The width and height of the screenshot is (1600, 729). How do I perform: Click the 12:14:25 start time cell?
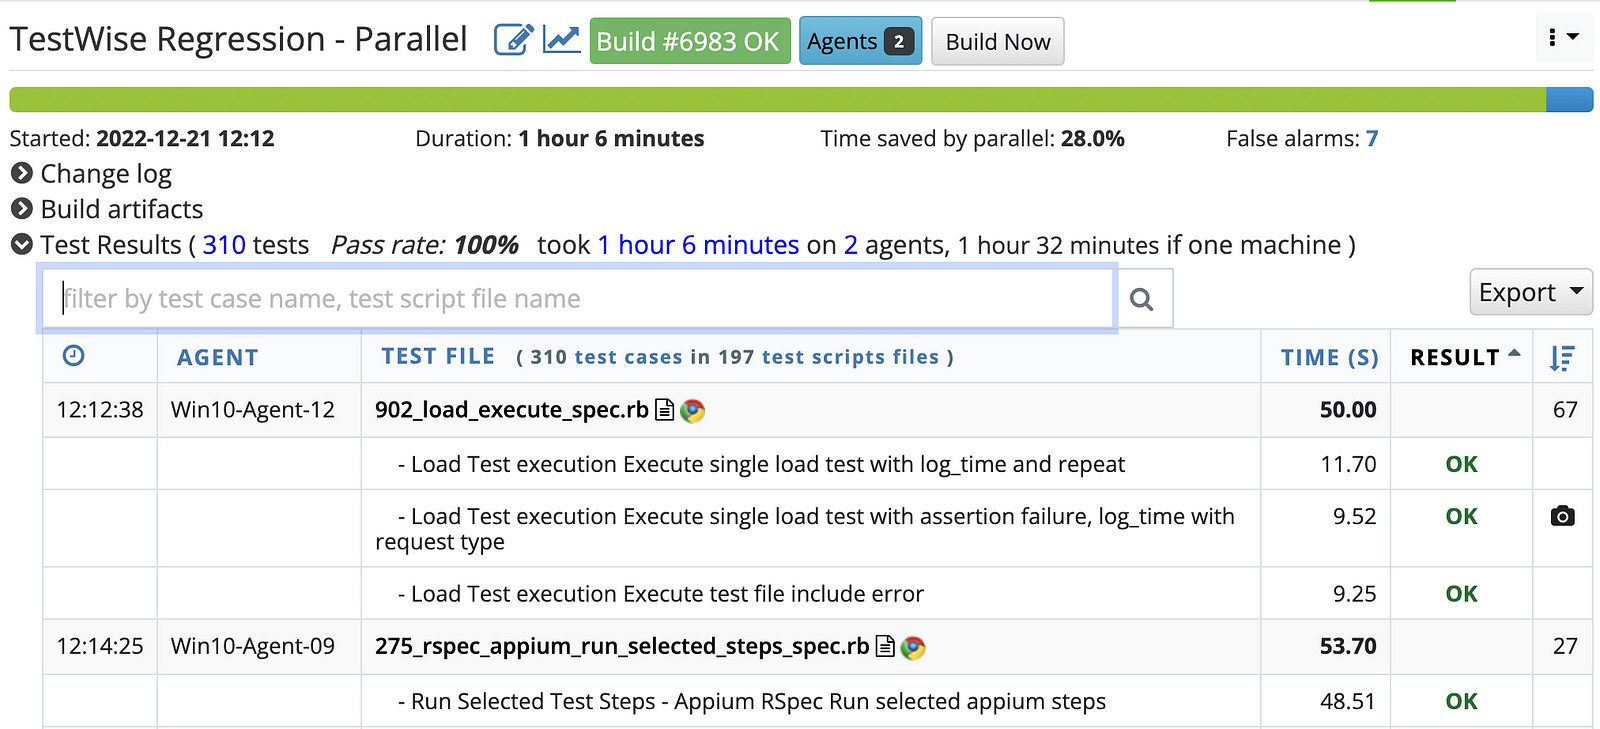pyautogui.click(x=100, y=647)
